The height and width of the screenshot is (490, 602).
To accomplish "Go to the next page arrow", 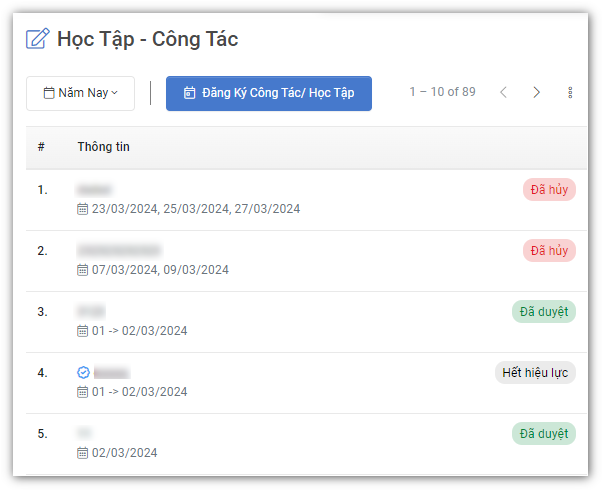I will tap(537, 93).
